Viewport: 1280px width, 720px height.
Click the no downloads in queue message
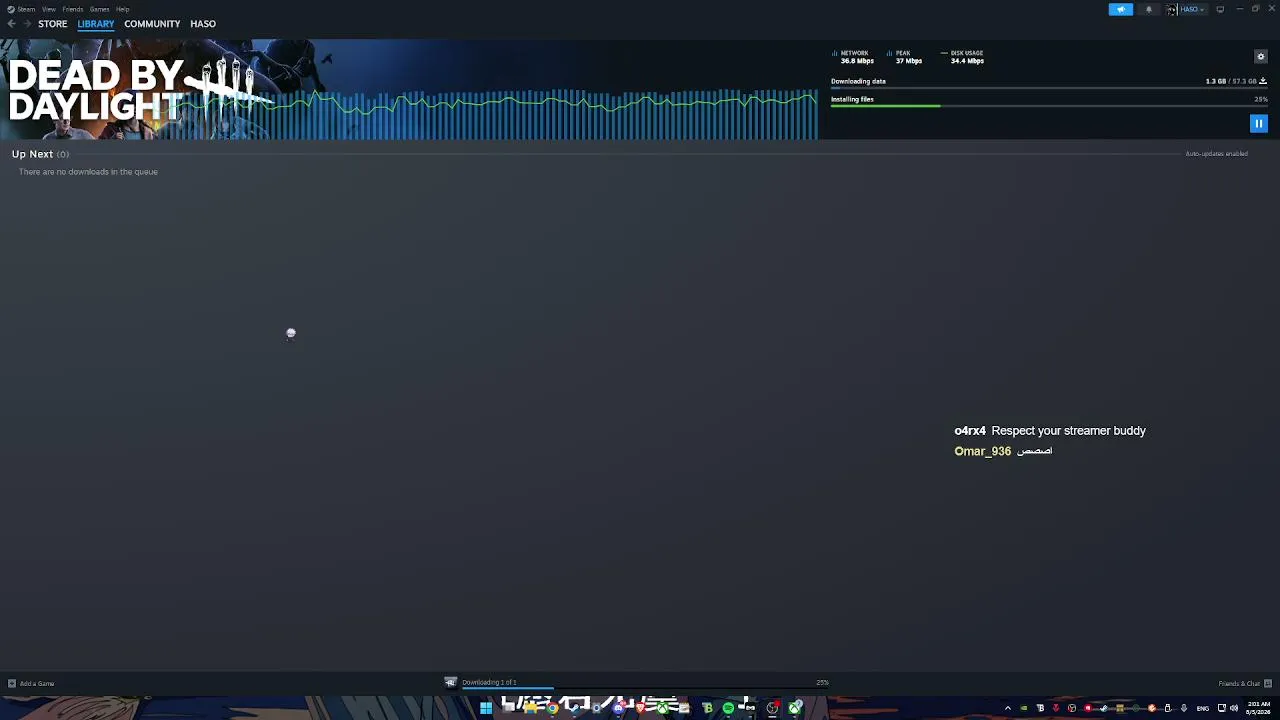88,172
